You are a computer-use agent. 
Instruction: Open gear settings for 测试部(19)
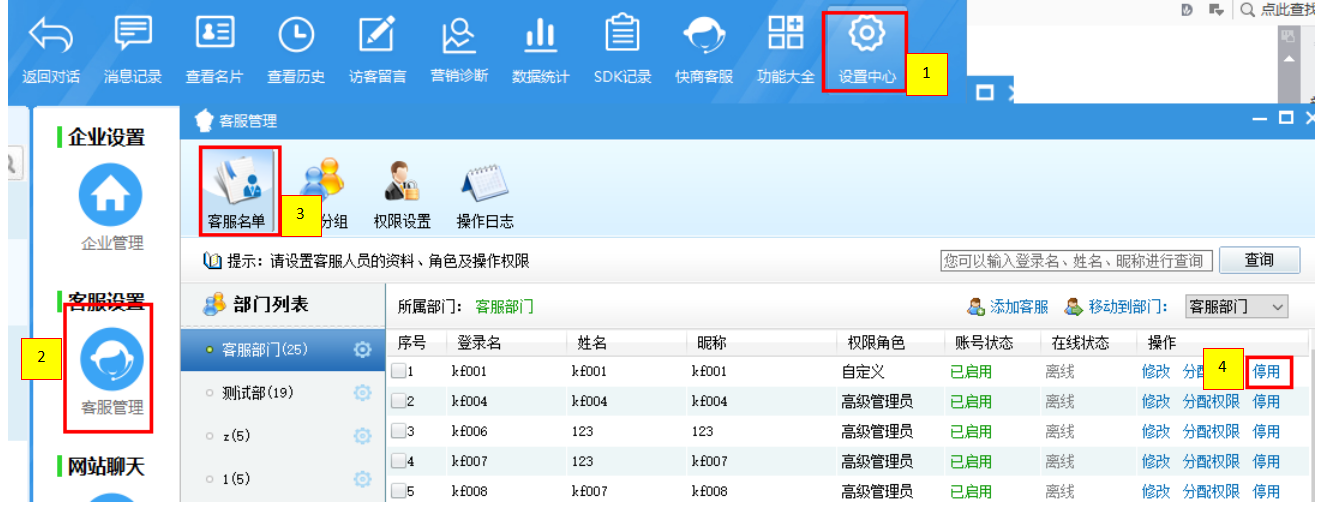pos(363,393)
